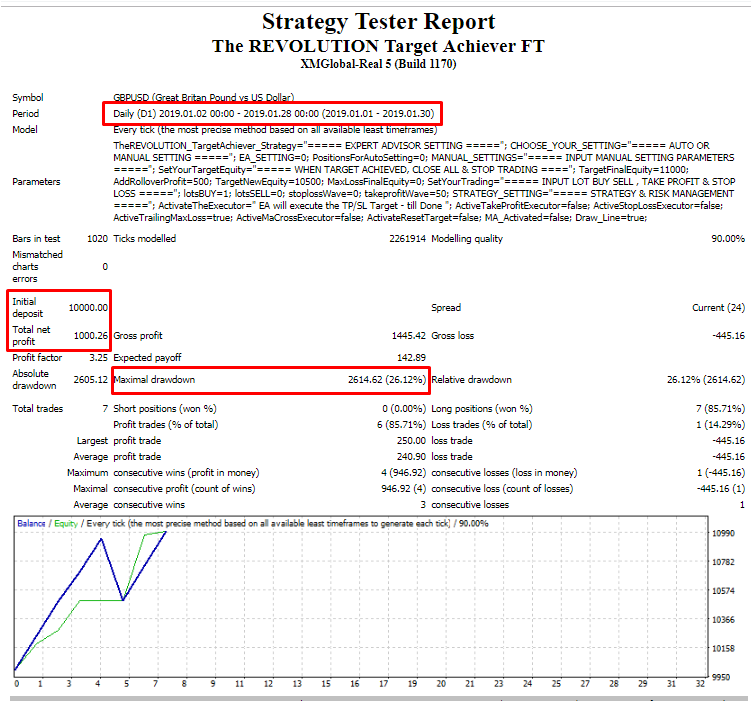Click the chart Y-axis label 10990
Screen dimensions: 752x702
(x=723, y=533)
